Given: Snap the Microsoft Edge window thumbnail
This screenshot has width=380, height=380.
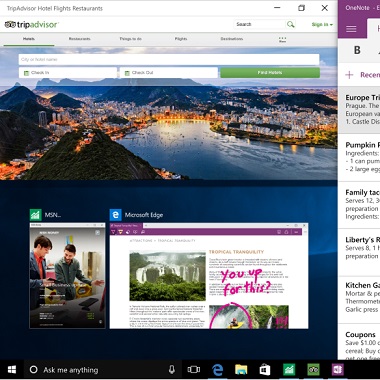Looking at the screenshot, I should [x=209, y=276].
